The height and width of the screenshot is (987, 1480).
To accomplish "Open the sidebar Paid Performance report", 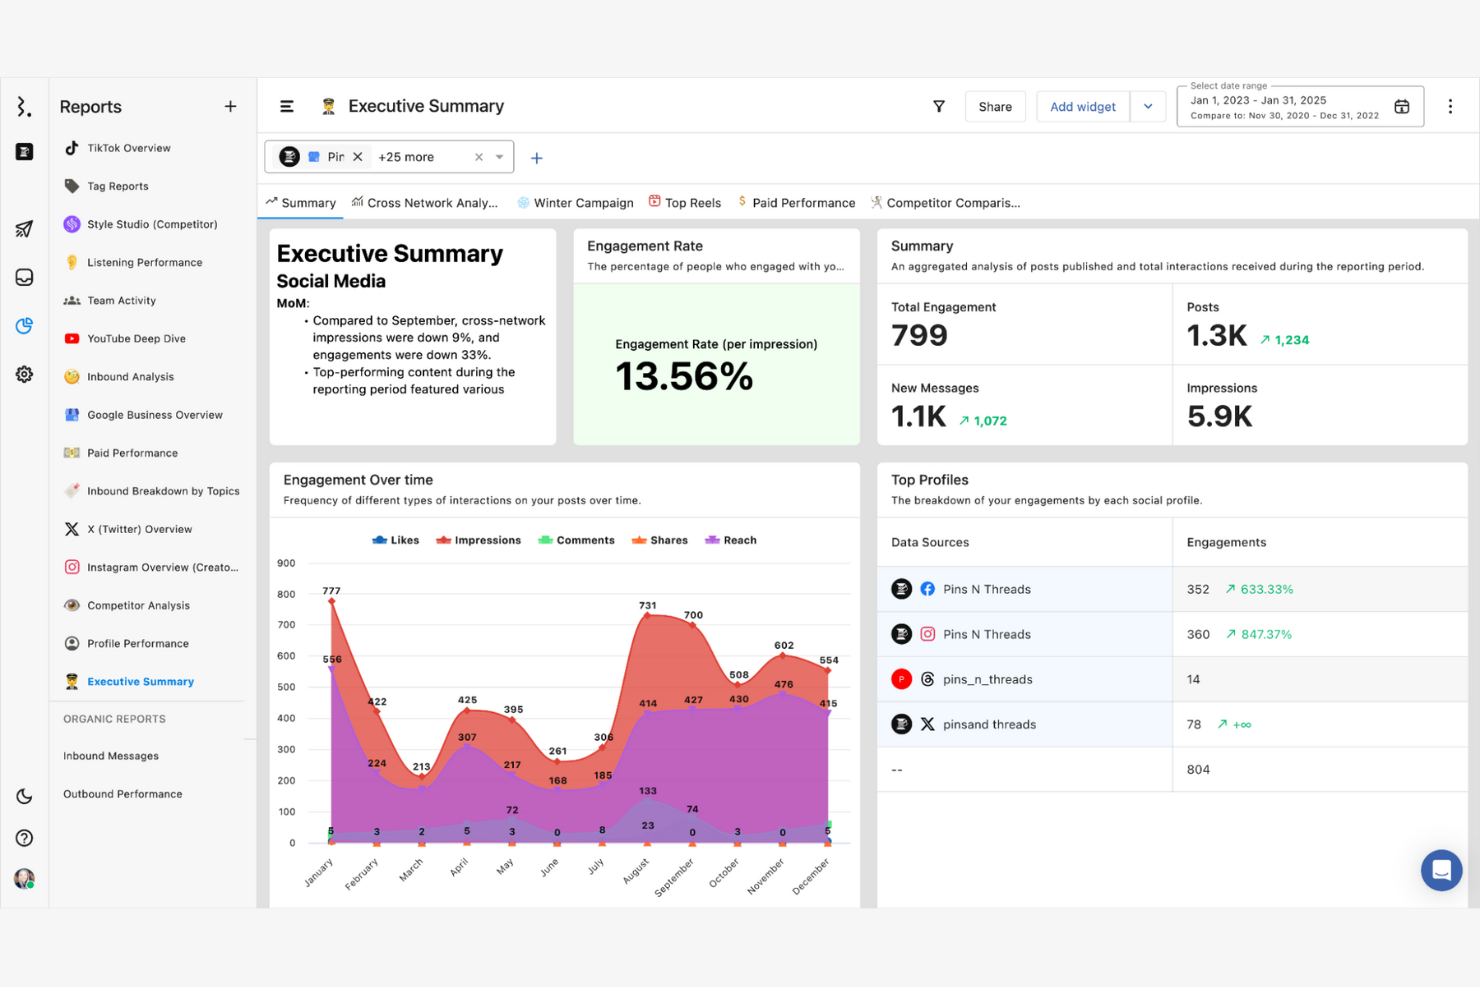I will point(133,453).
